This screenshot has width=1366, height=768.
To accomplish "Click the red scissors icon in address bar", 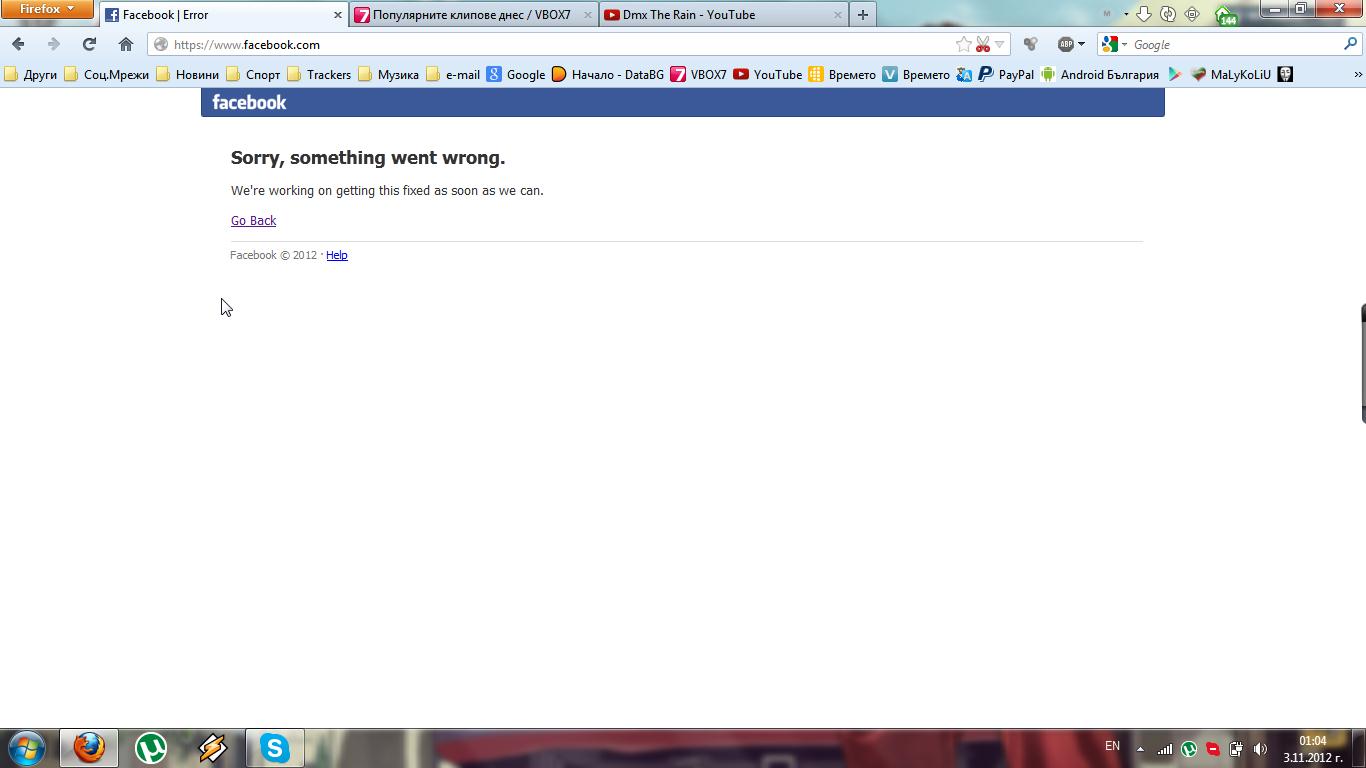I will 982,44.
